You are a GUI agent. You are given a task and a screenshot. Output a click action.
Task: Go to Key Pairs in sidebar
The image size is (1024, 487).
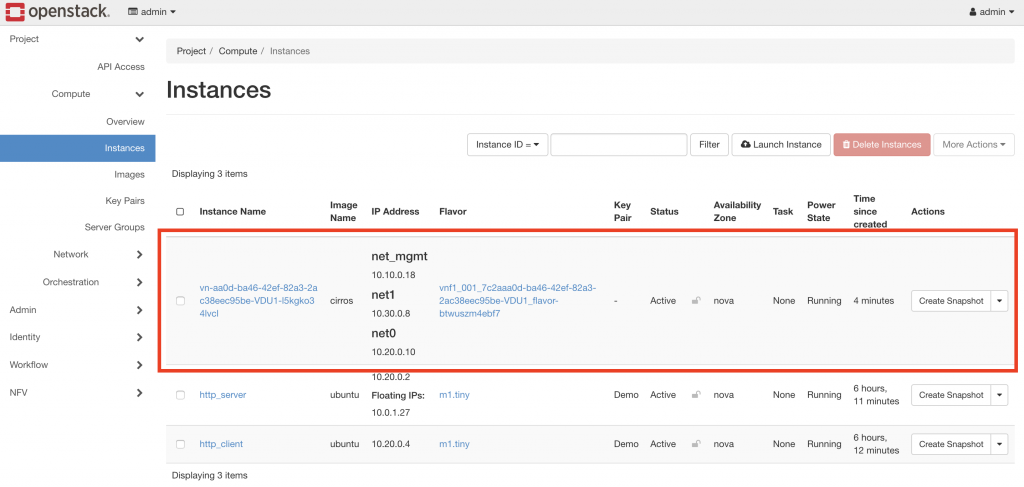(125, 201)
